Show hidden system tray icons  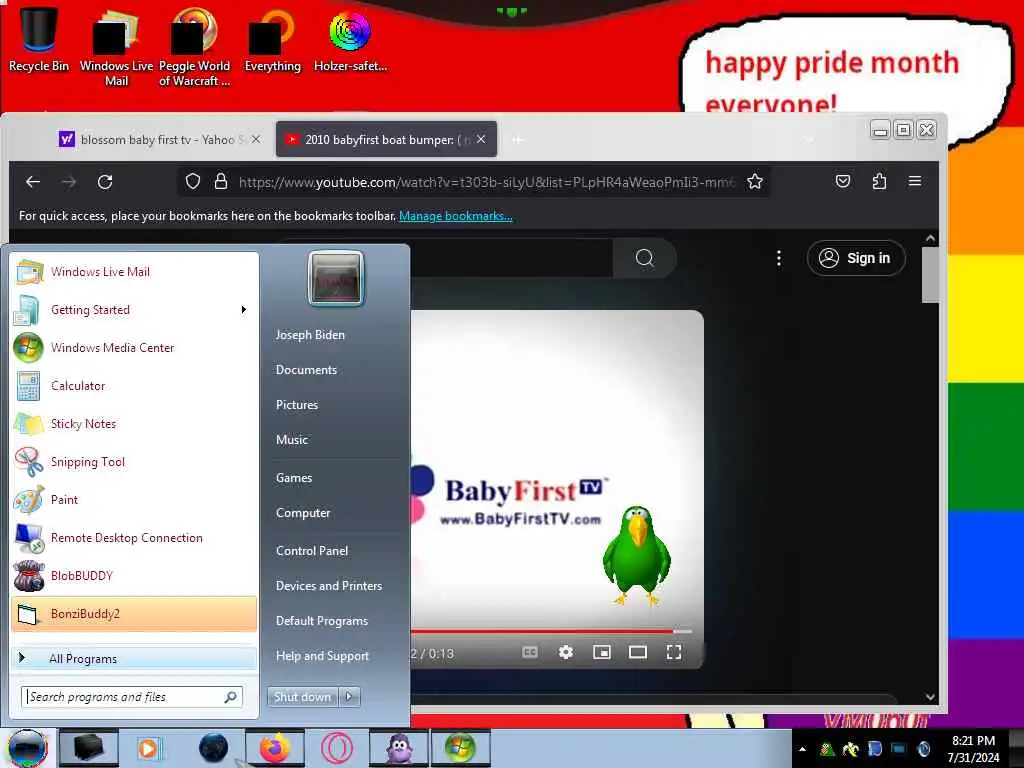[802, 749]
